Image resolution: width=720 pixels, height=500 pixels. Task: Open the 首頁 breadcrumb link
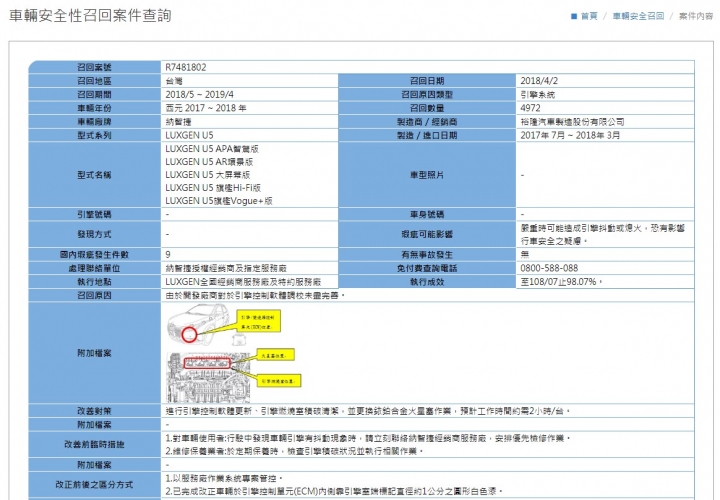pos(589,16)
